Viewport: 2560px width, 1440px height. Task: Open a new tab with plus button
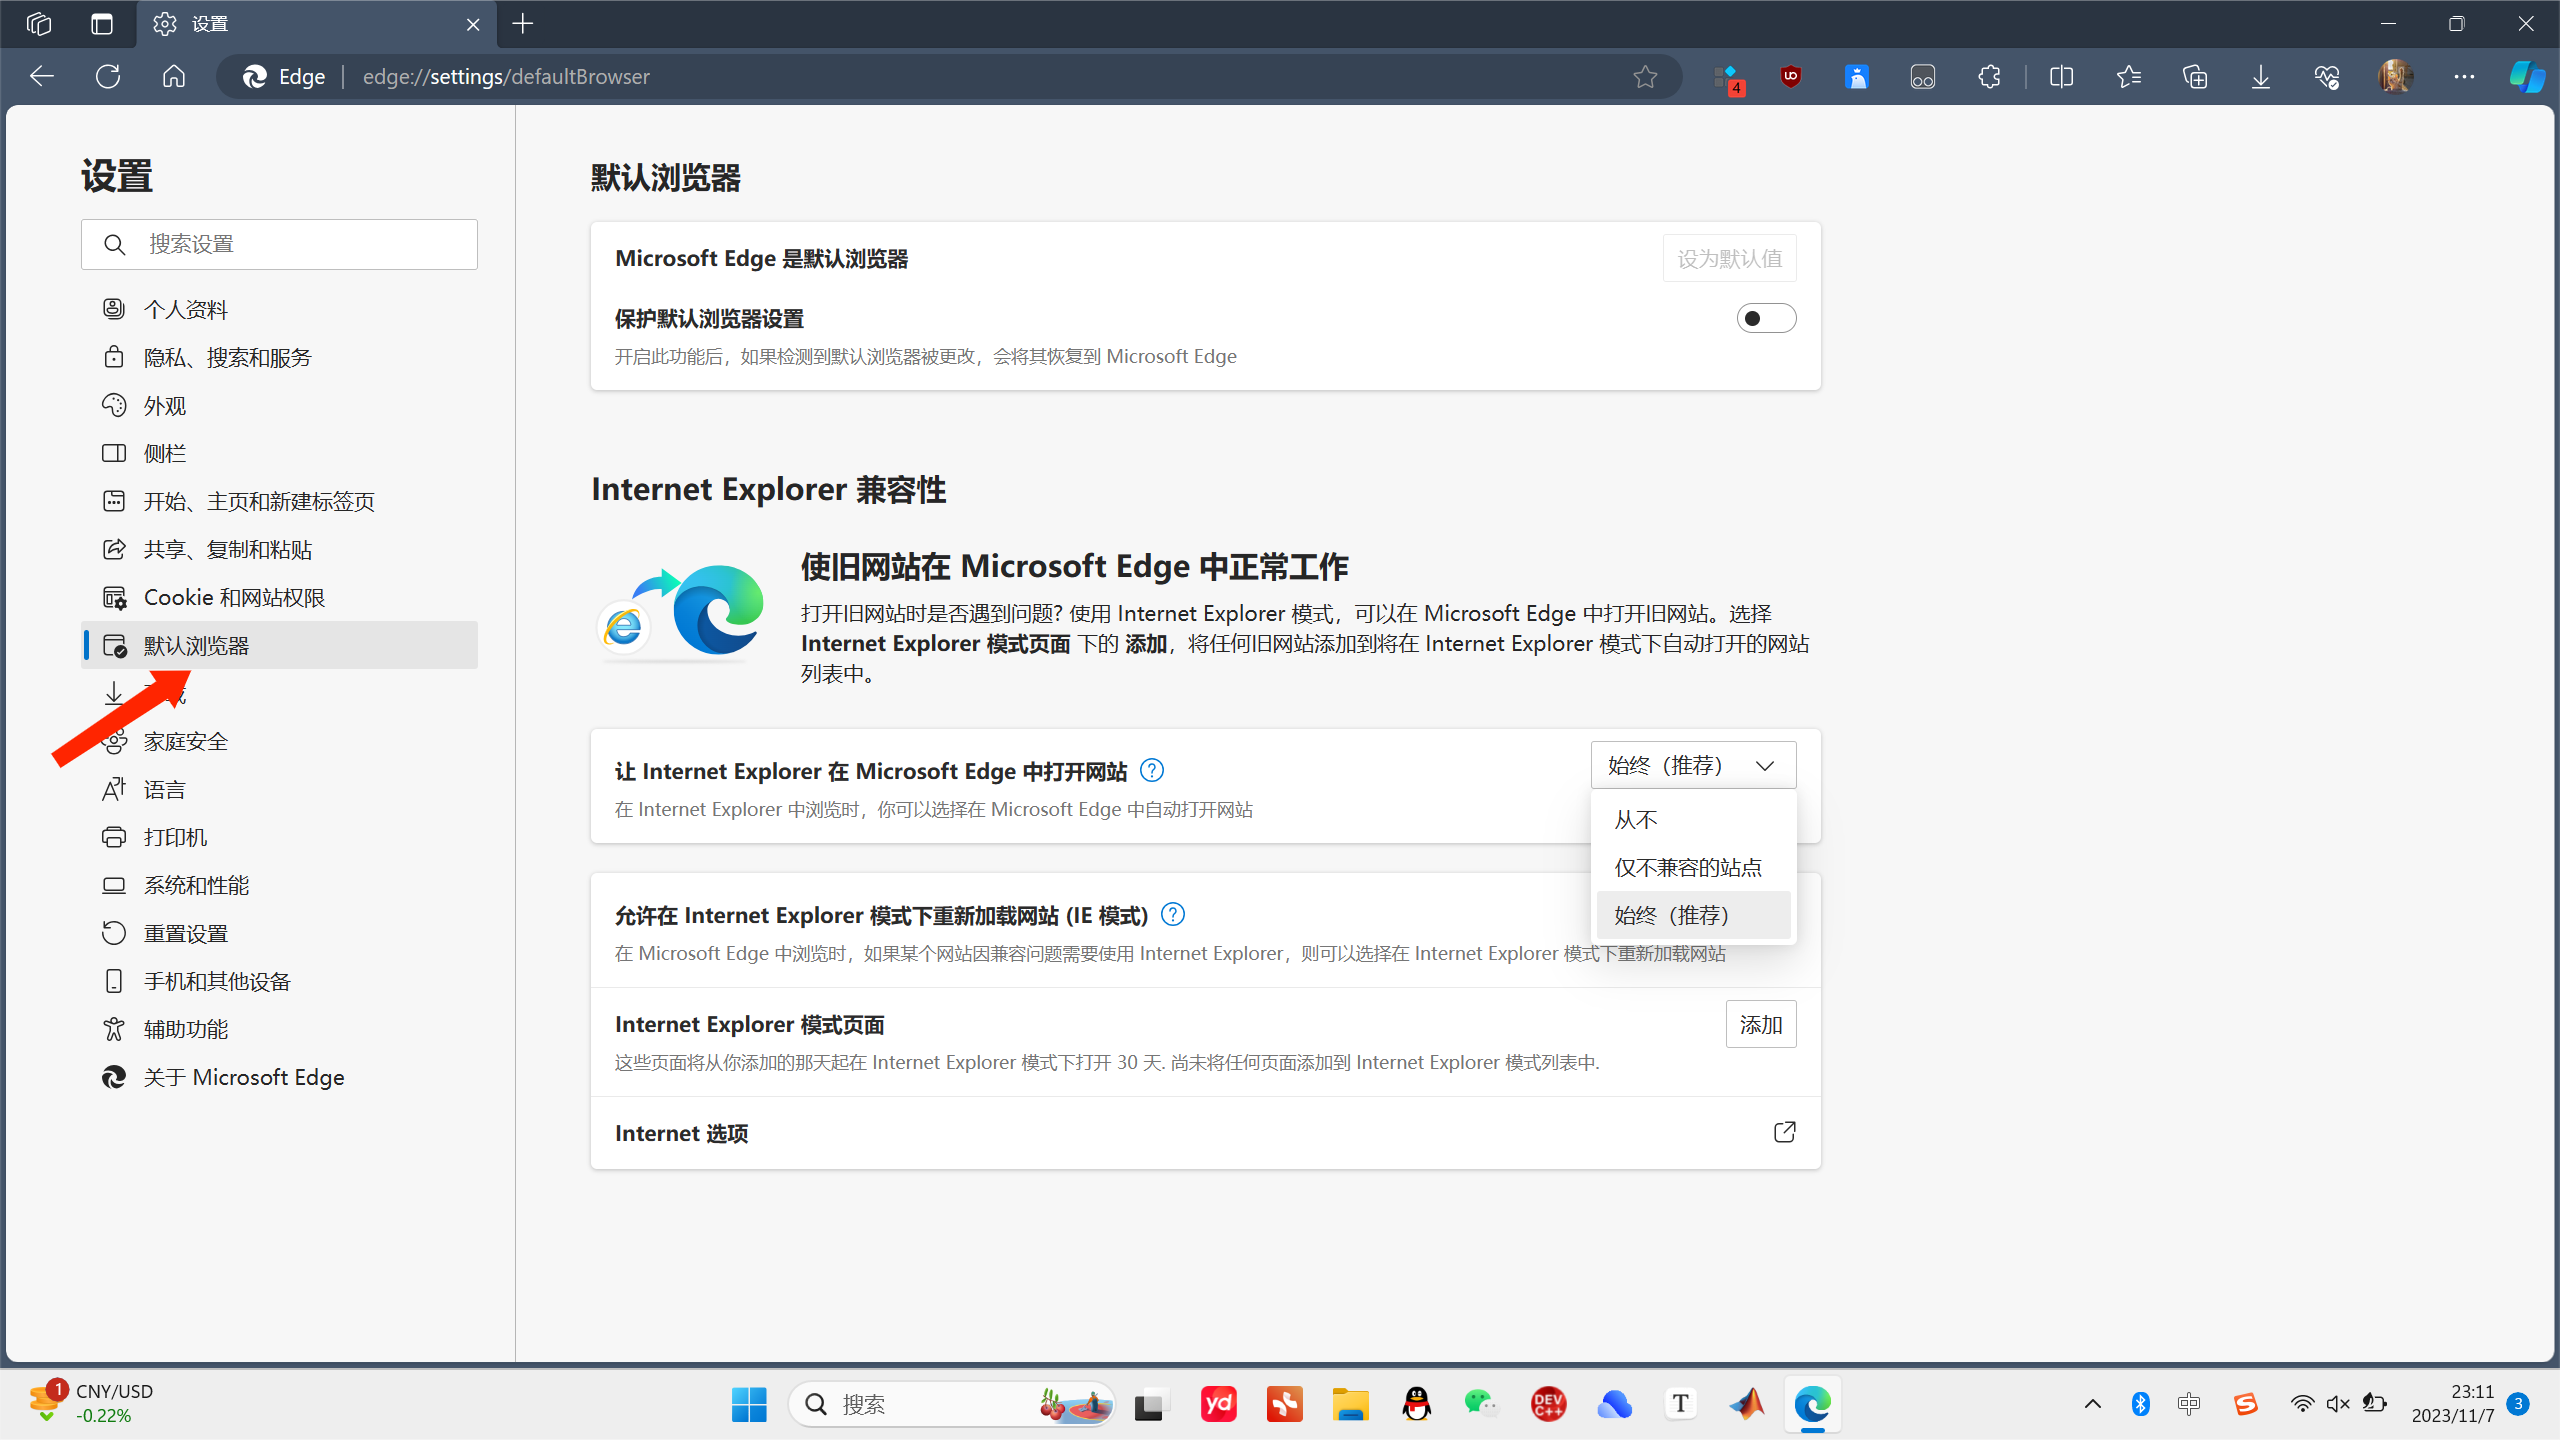click(x=523, y=23)
